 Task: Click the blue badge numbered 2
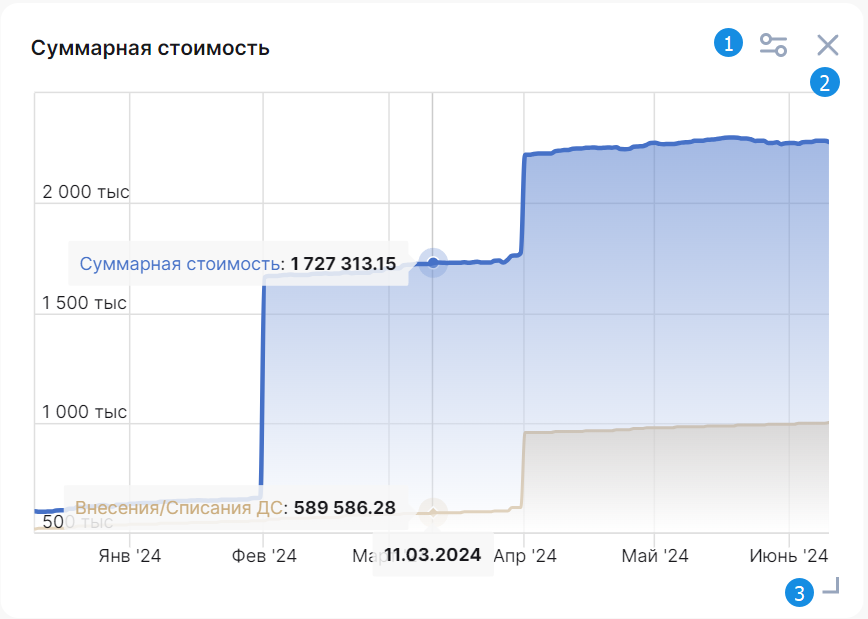point(825,82)
